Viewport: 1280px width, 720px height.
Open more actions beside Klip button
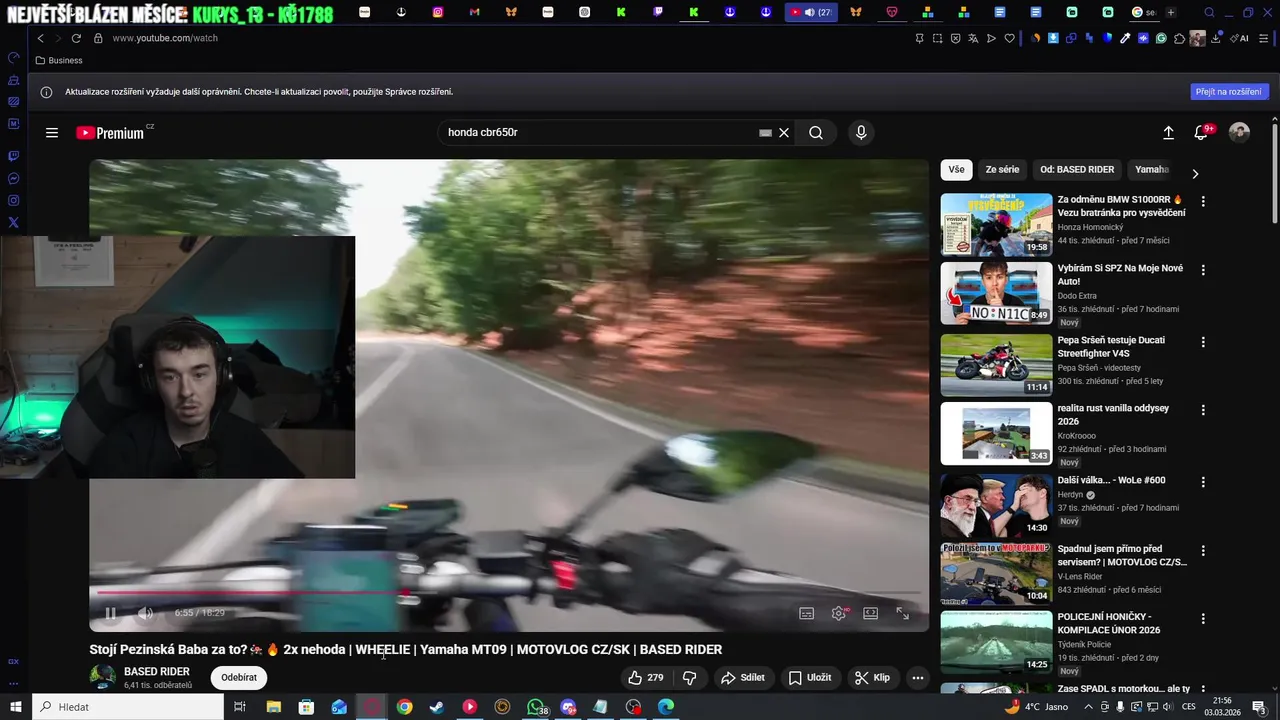point(917,678)
